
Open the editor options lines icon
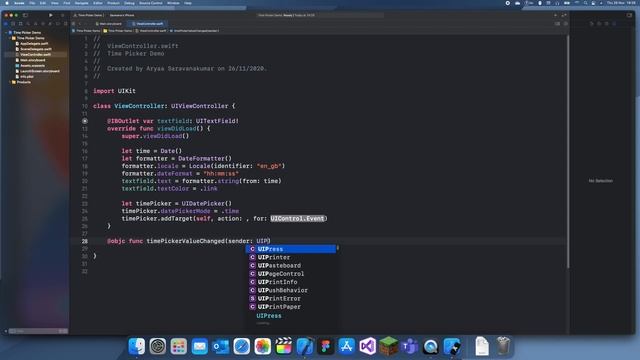tap(557, 24)
